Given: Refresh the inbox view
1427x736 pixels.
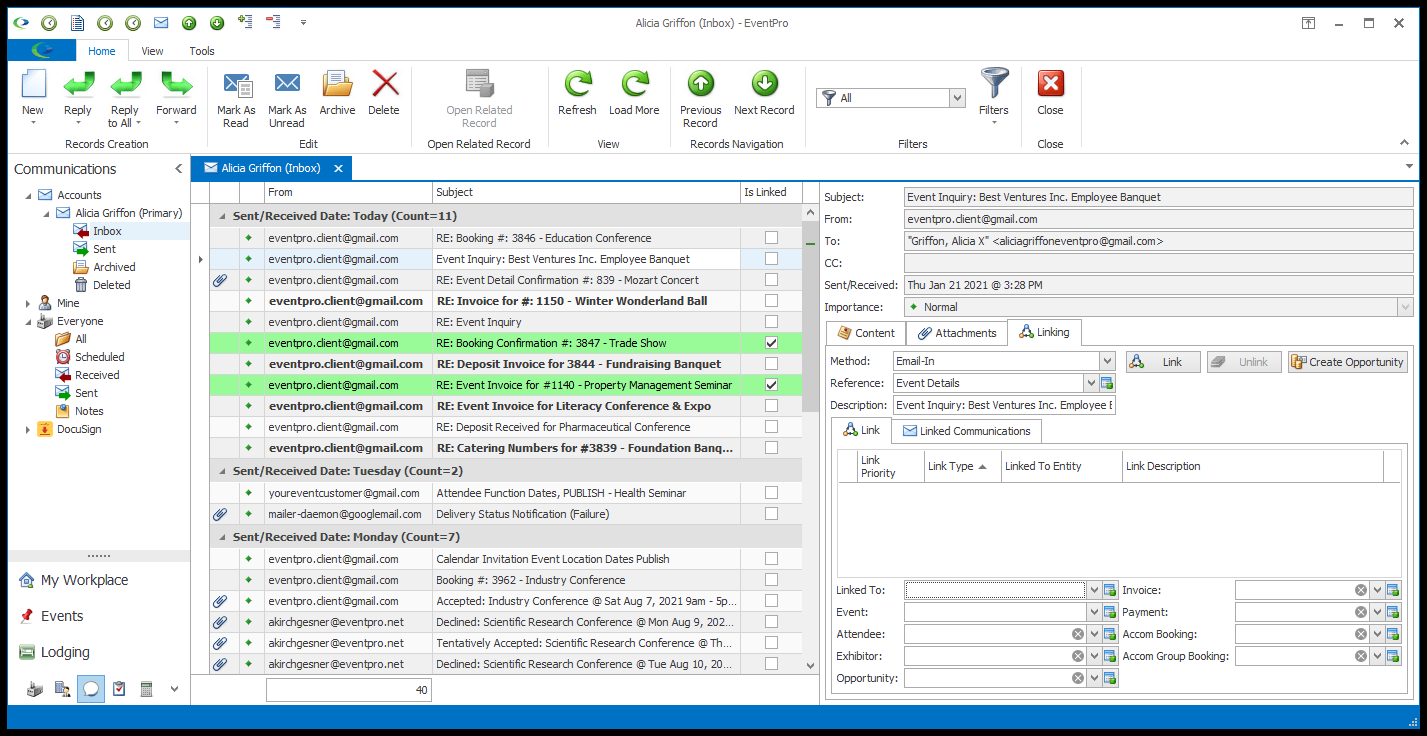Looking at the screenshot, I should pos(577,92).
